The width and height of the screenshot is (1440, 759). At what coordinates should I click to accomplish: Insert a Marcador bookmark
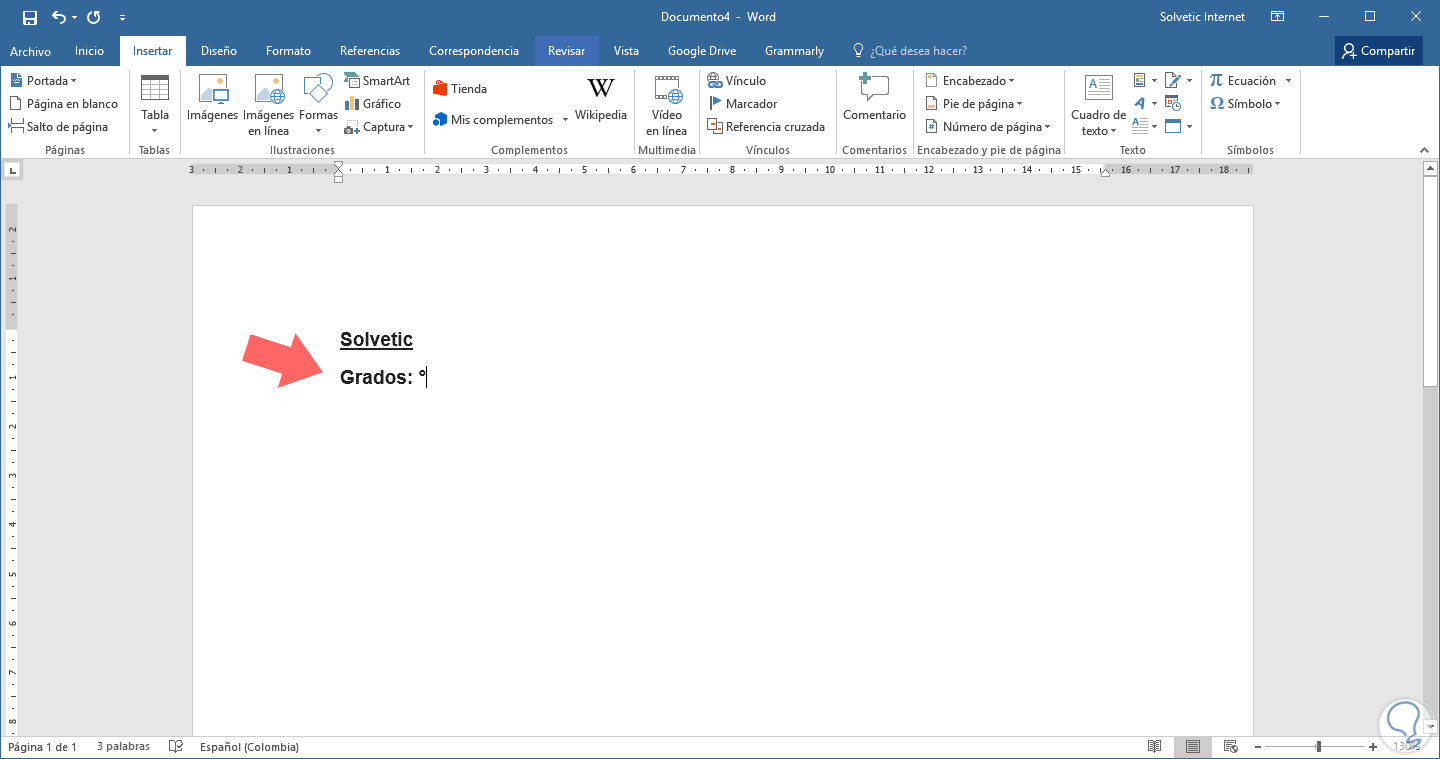[742, 104]
